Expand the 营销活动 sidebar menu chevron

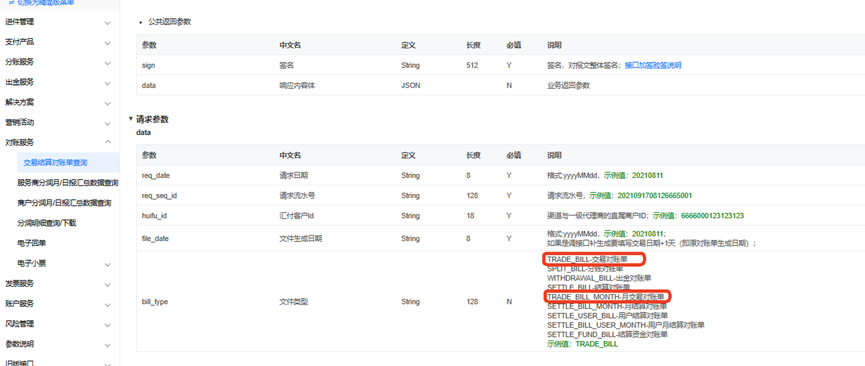[x=108, y=123]
